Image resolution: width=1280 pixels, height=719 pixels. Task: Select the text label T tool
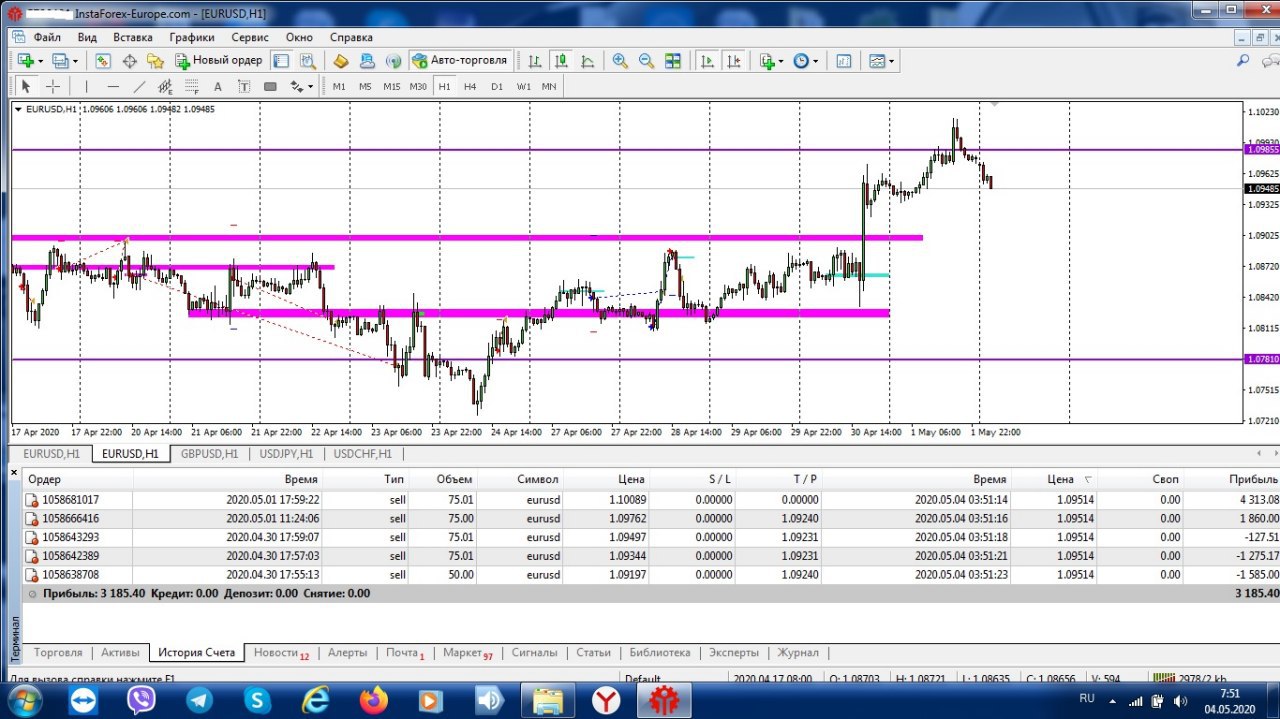[x=243, y=86]
